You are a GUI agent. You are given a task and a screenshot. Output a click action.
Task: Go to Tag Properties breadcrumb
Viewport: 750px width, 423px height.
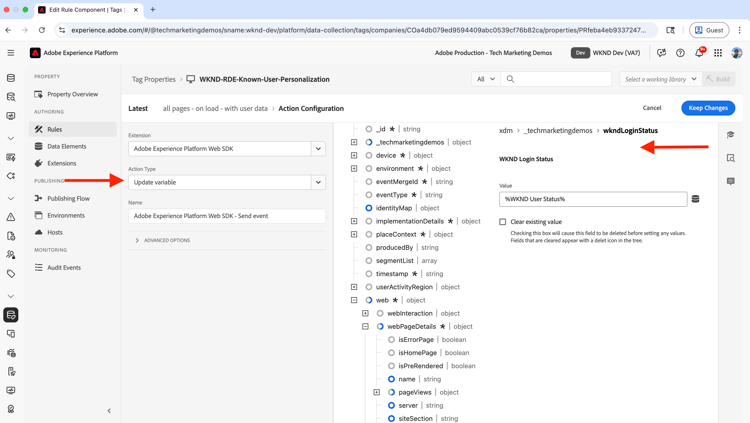(x=154, y=79)
